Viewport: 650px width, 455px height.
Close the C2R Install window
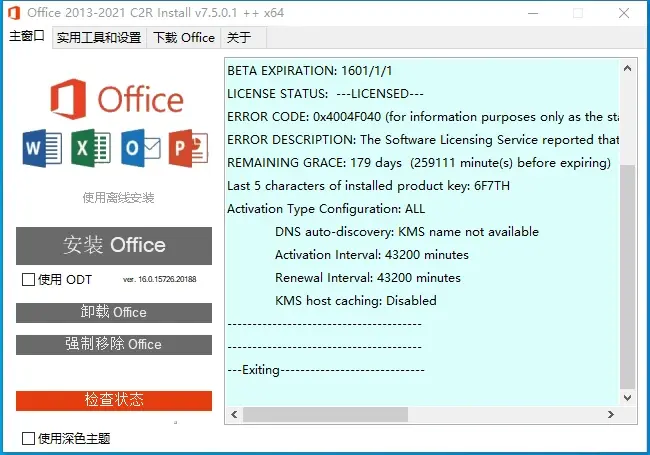(x=624, y=13)
